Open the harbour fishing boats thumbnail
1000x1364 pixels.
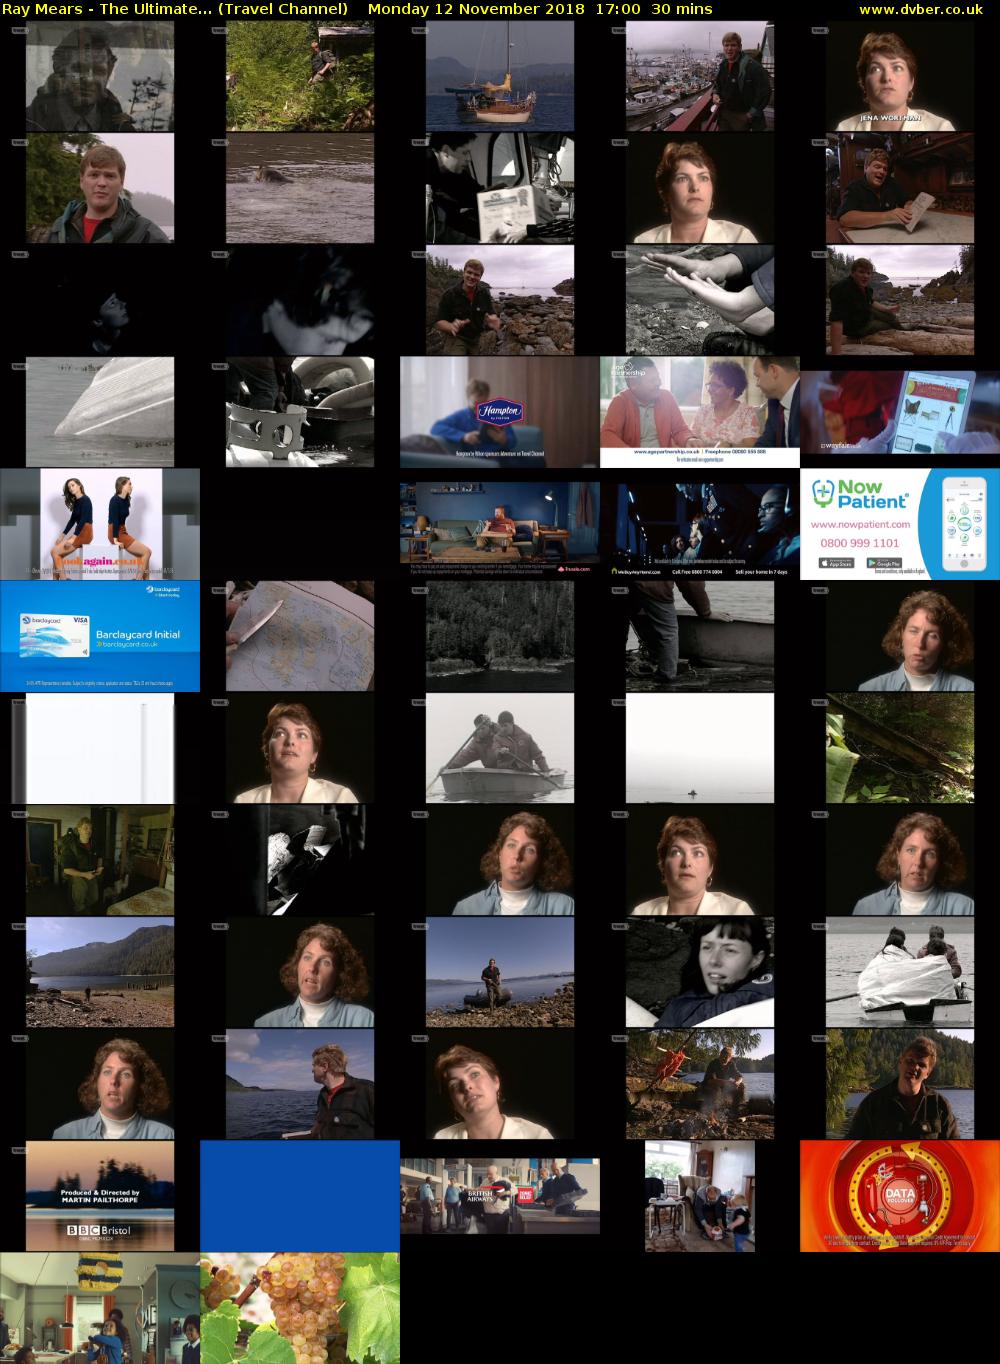pyautogui.click(x=700, y=76)
